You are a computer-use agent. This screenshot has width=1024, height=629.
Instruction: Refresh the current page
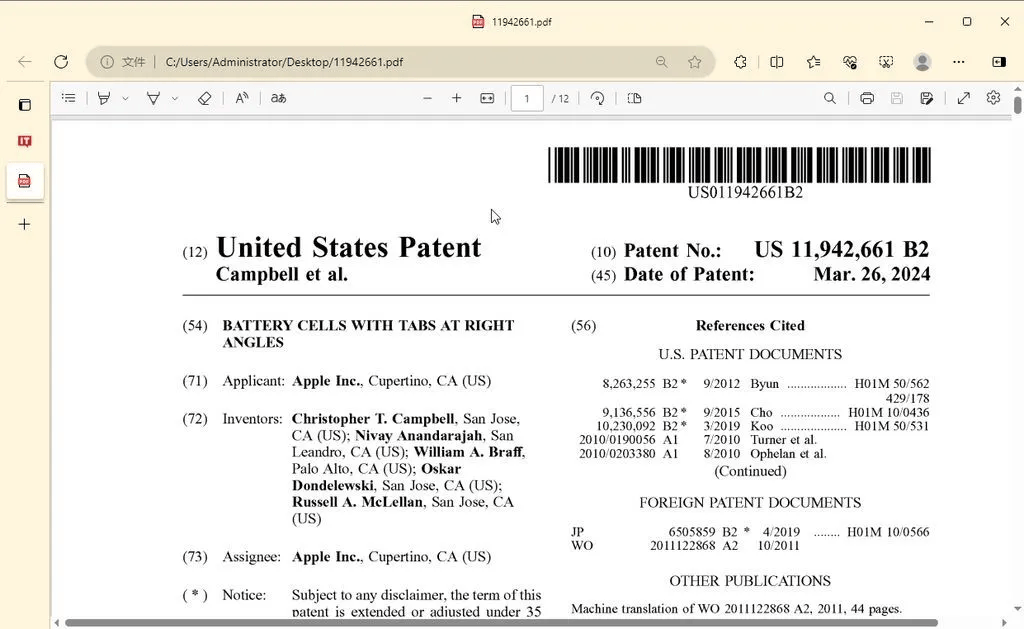pos(61,62)
